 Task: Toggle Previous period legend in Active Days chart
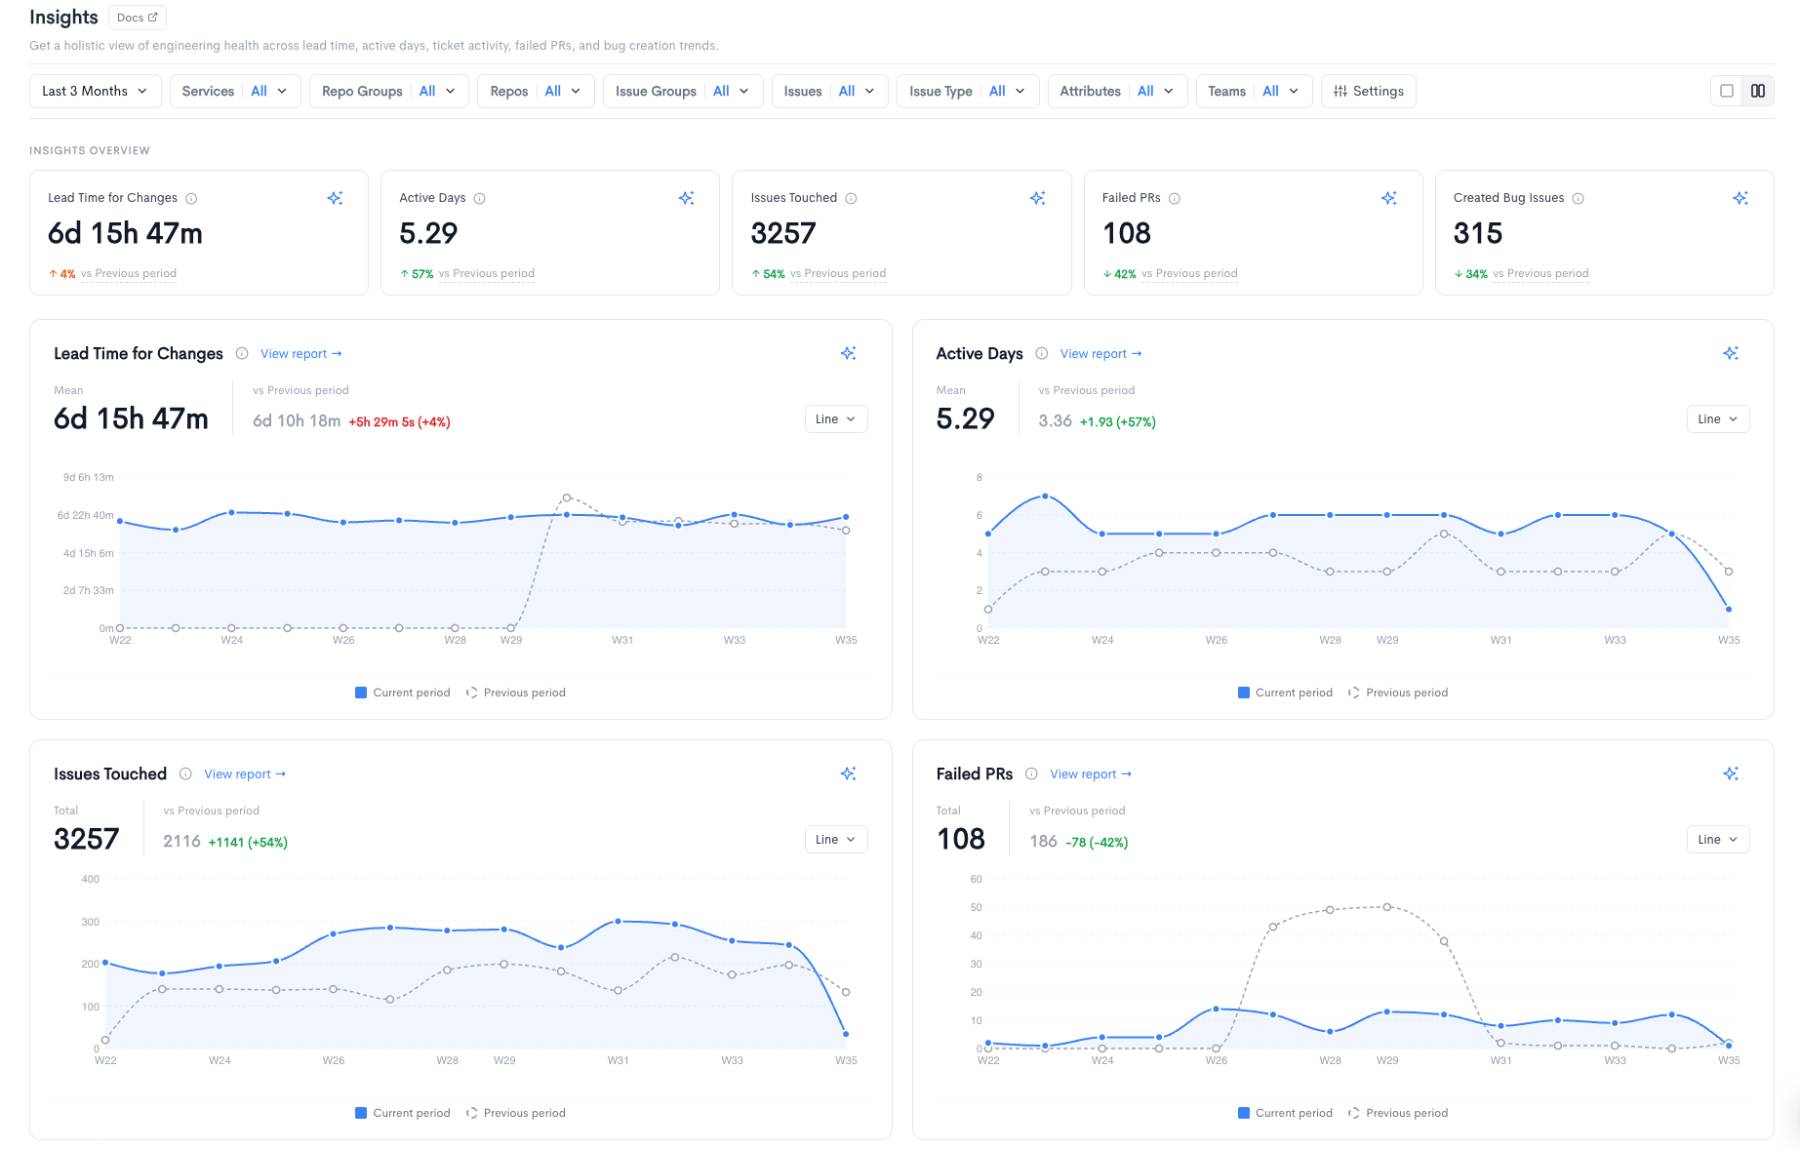tap(1397, 692)
